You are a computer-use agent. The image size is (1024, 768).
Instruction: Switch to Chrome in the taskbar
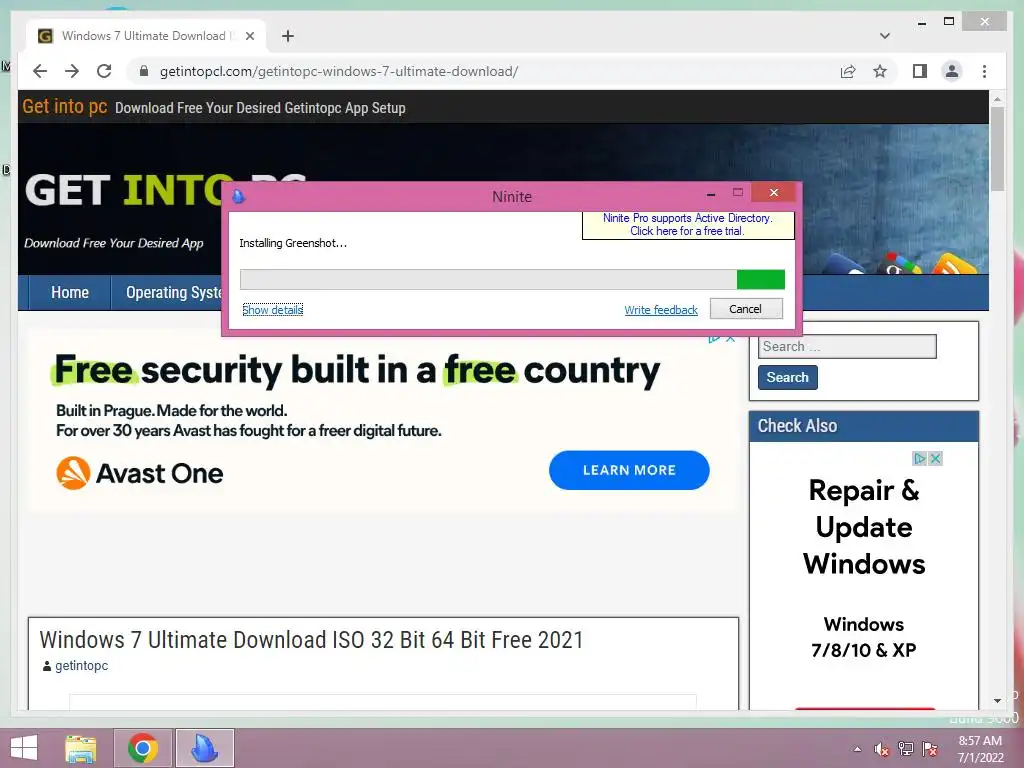[x=143, y=748]
